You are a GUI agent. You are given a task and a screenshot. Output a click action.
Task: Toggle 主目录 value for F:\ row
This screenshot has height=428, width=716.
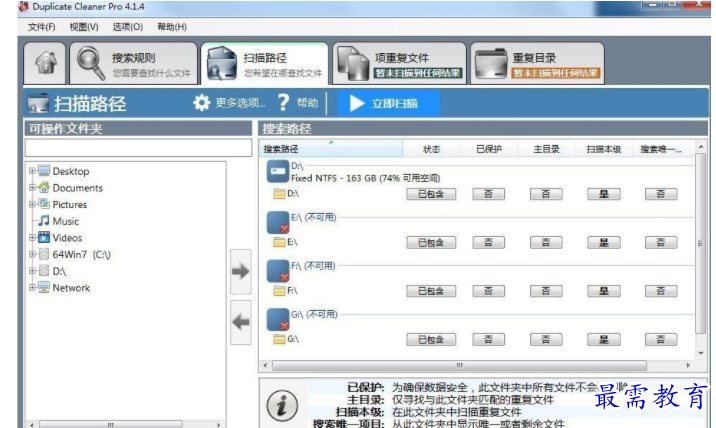click(546, 291)
